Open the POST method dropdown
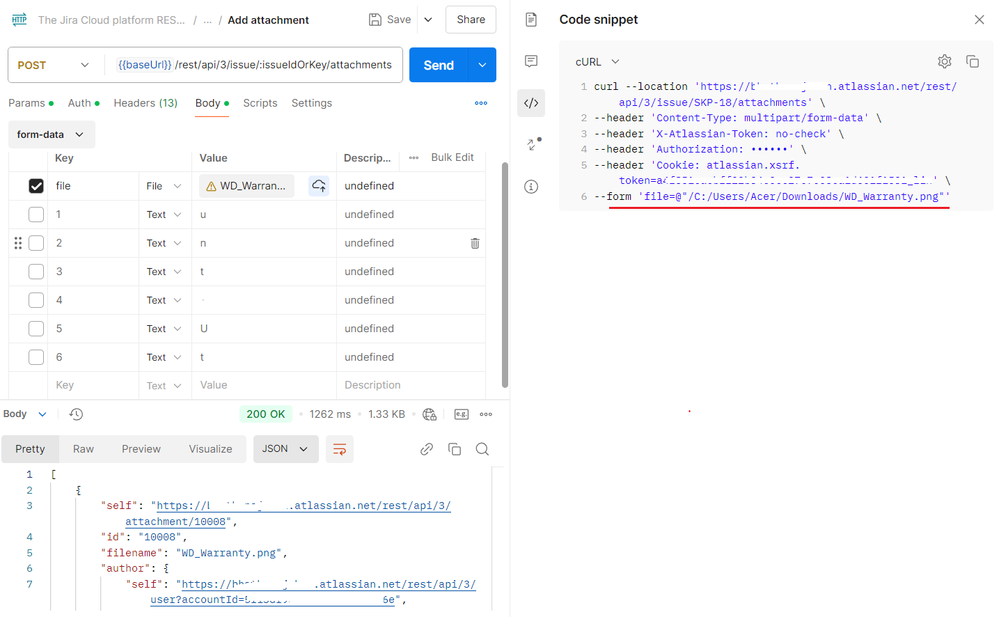The width and height of the screenshot is (999, 617). [53, 65]
